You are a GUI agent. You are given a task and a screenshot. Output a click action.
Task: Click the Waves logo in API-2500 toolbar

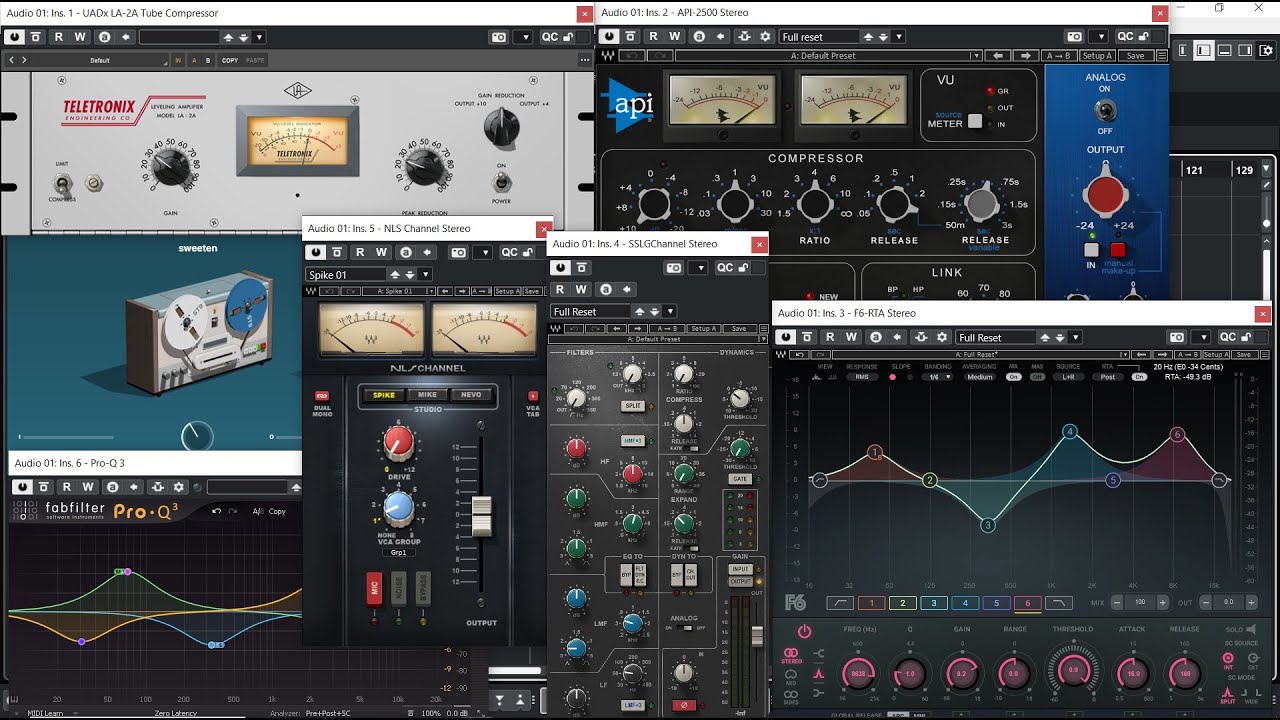(609, 56)
